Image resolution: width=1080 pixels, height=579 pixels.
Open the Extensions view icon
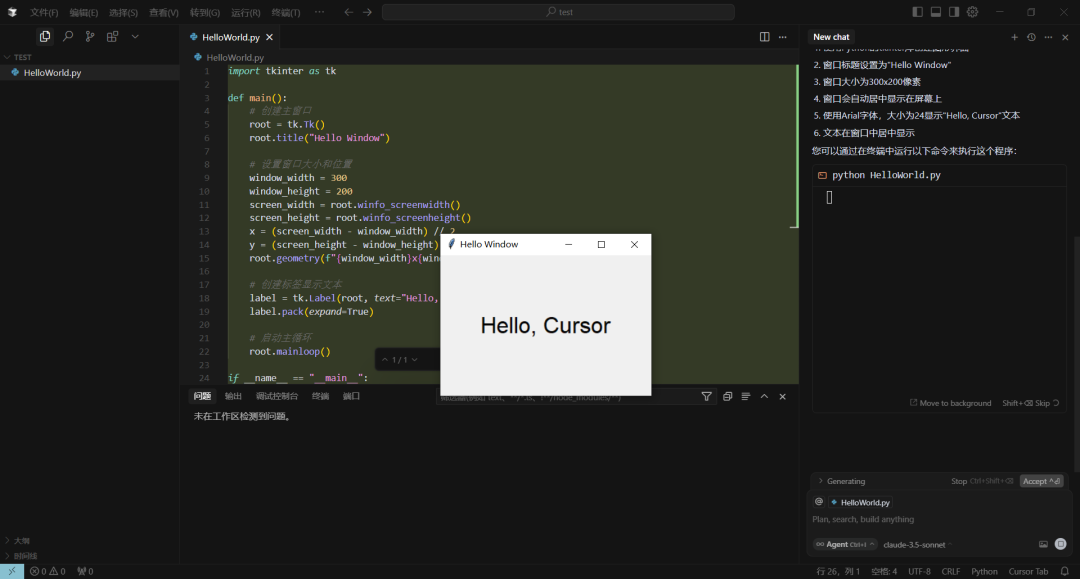click(x=112, y=36)
